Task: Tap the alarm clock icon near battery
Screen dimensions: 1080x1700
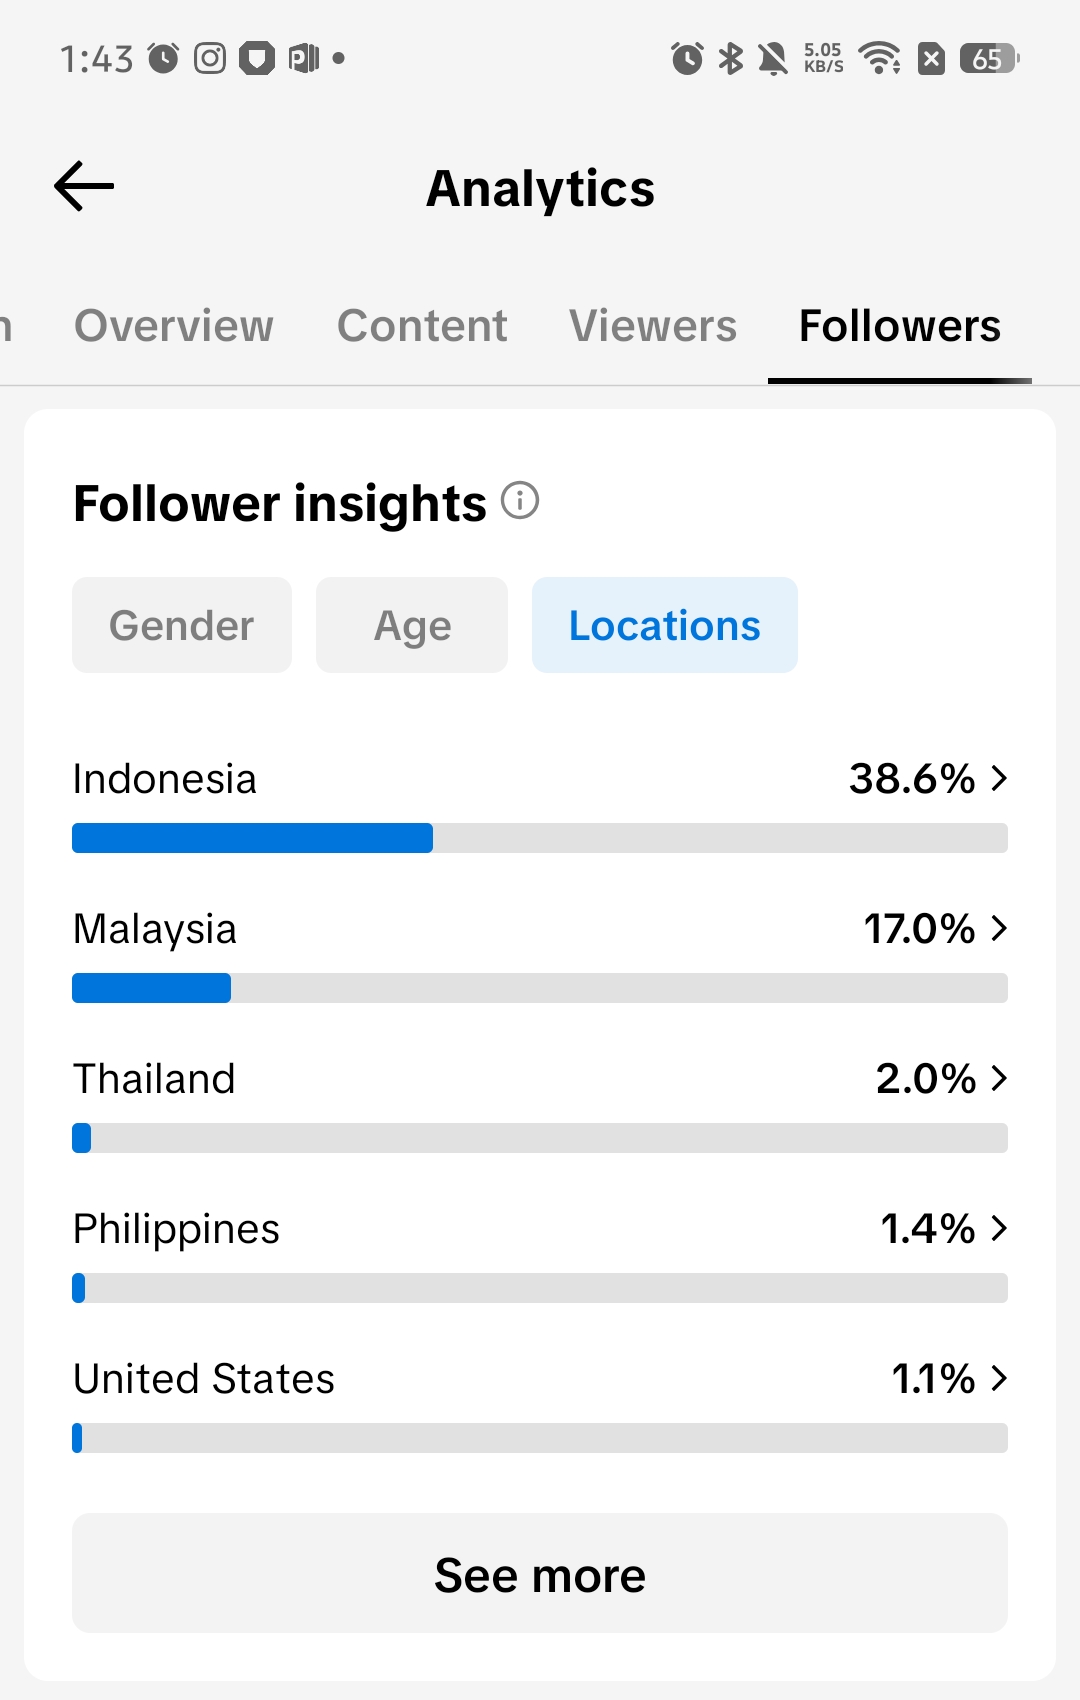Action: click(687, 59)
